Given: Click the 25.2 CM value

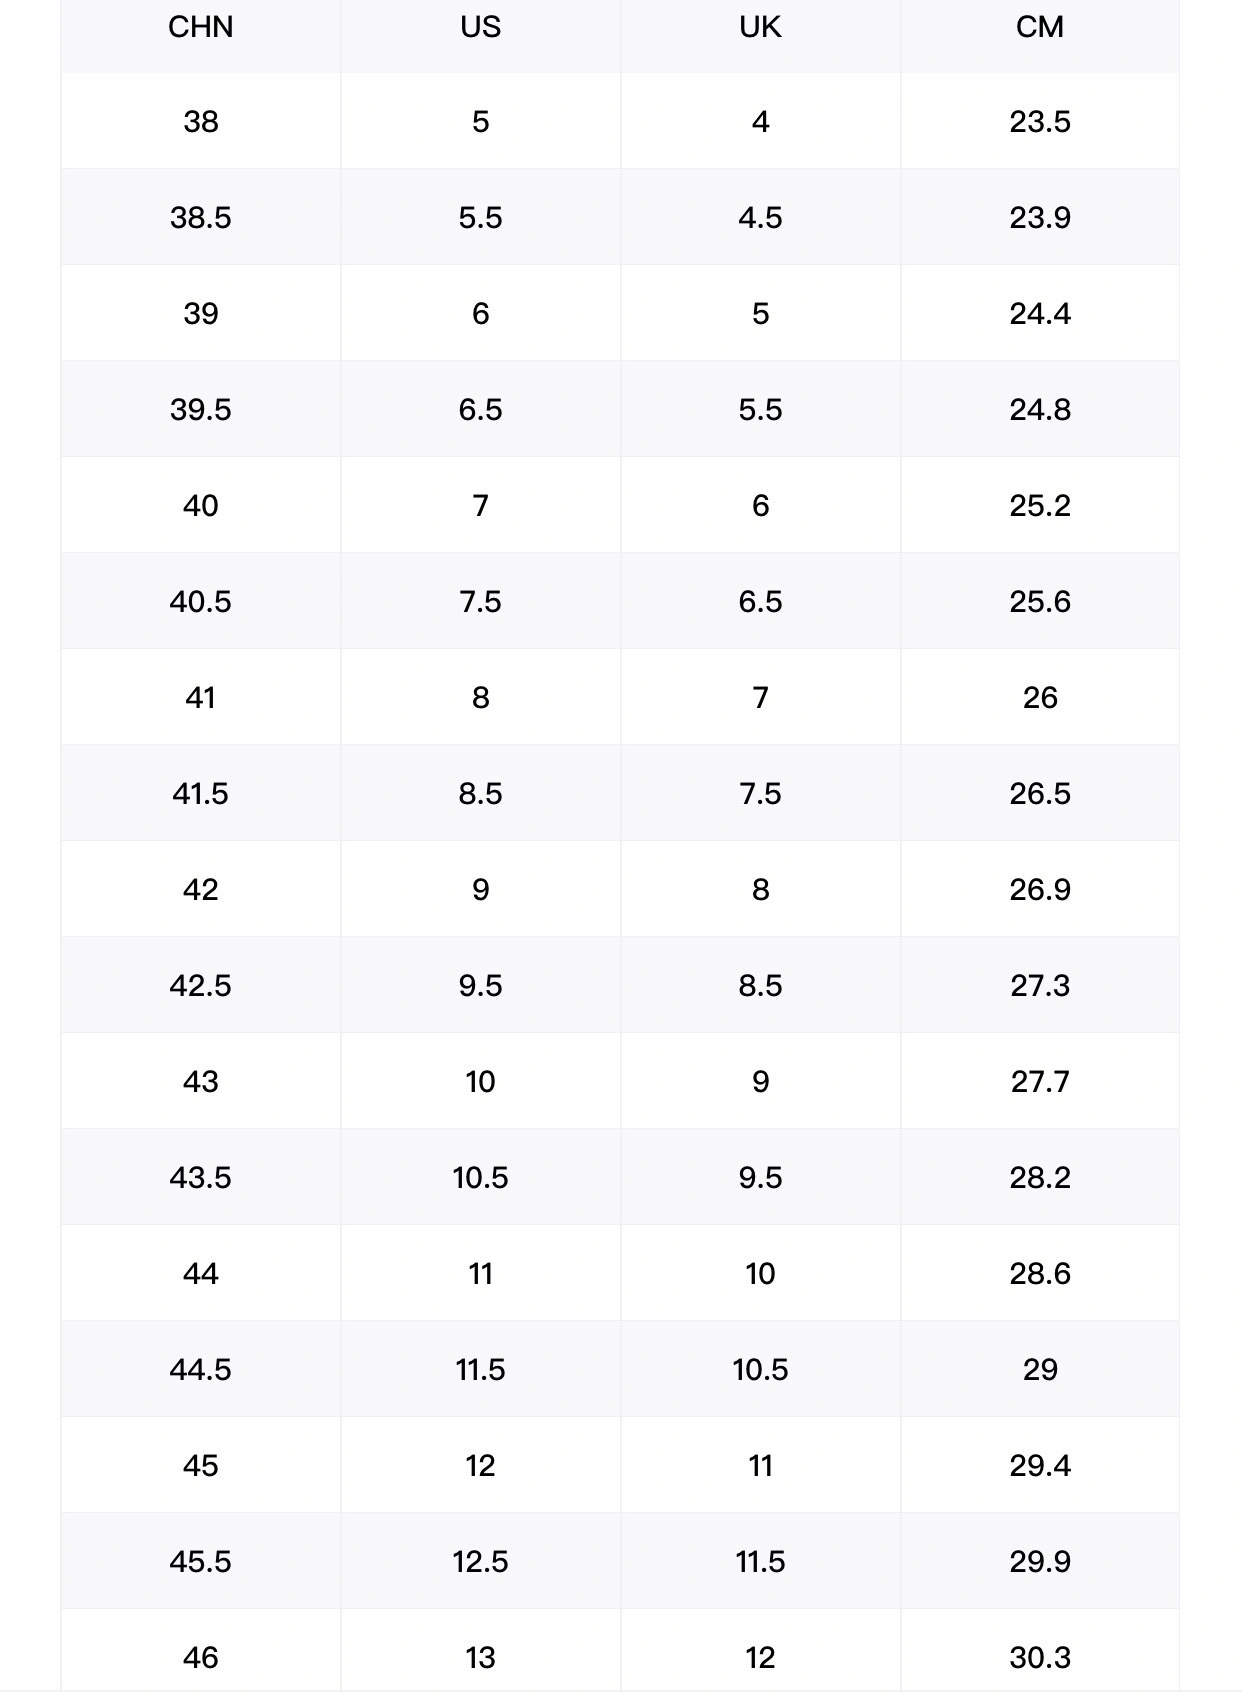Looking at the screenshot, I should (1040, 505).
